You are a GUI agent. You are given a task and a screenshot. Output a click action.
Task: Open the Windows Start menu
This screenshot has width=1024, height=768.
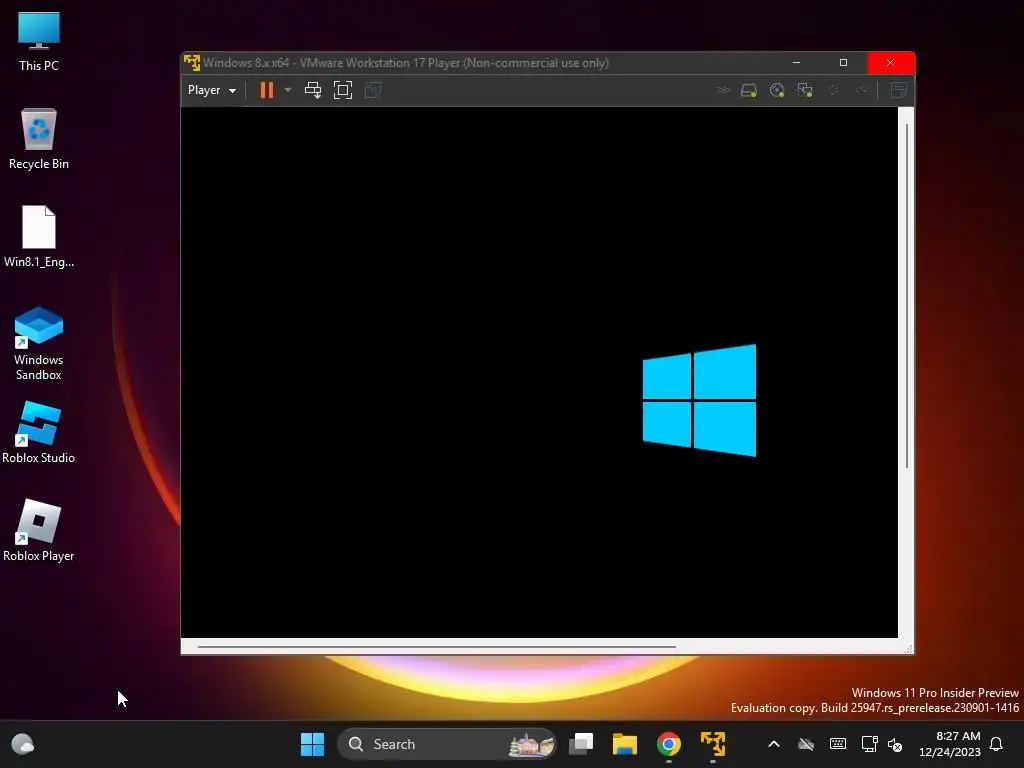coord(312,744)
